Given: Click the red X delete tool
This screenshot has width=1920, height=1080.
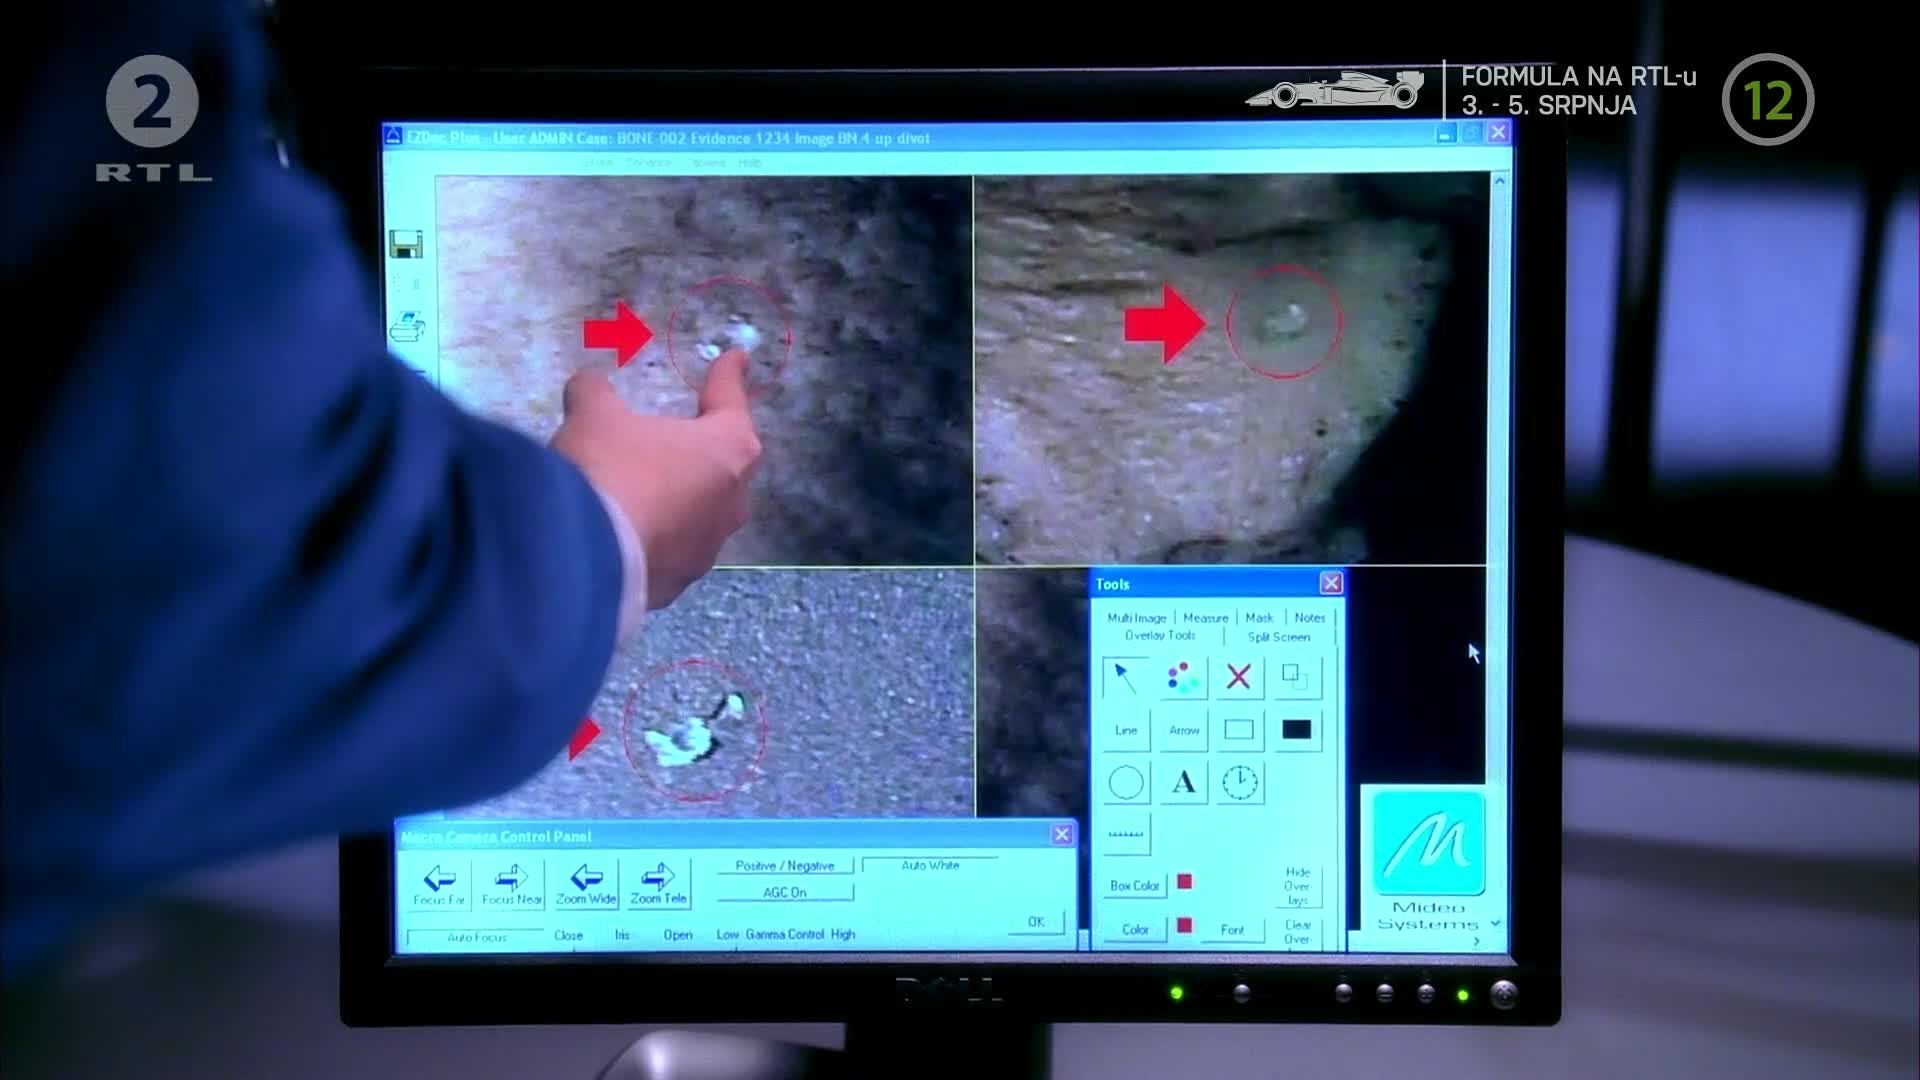Looking at the screenshot, I should 1239,678.
